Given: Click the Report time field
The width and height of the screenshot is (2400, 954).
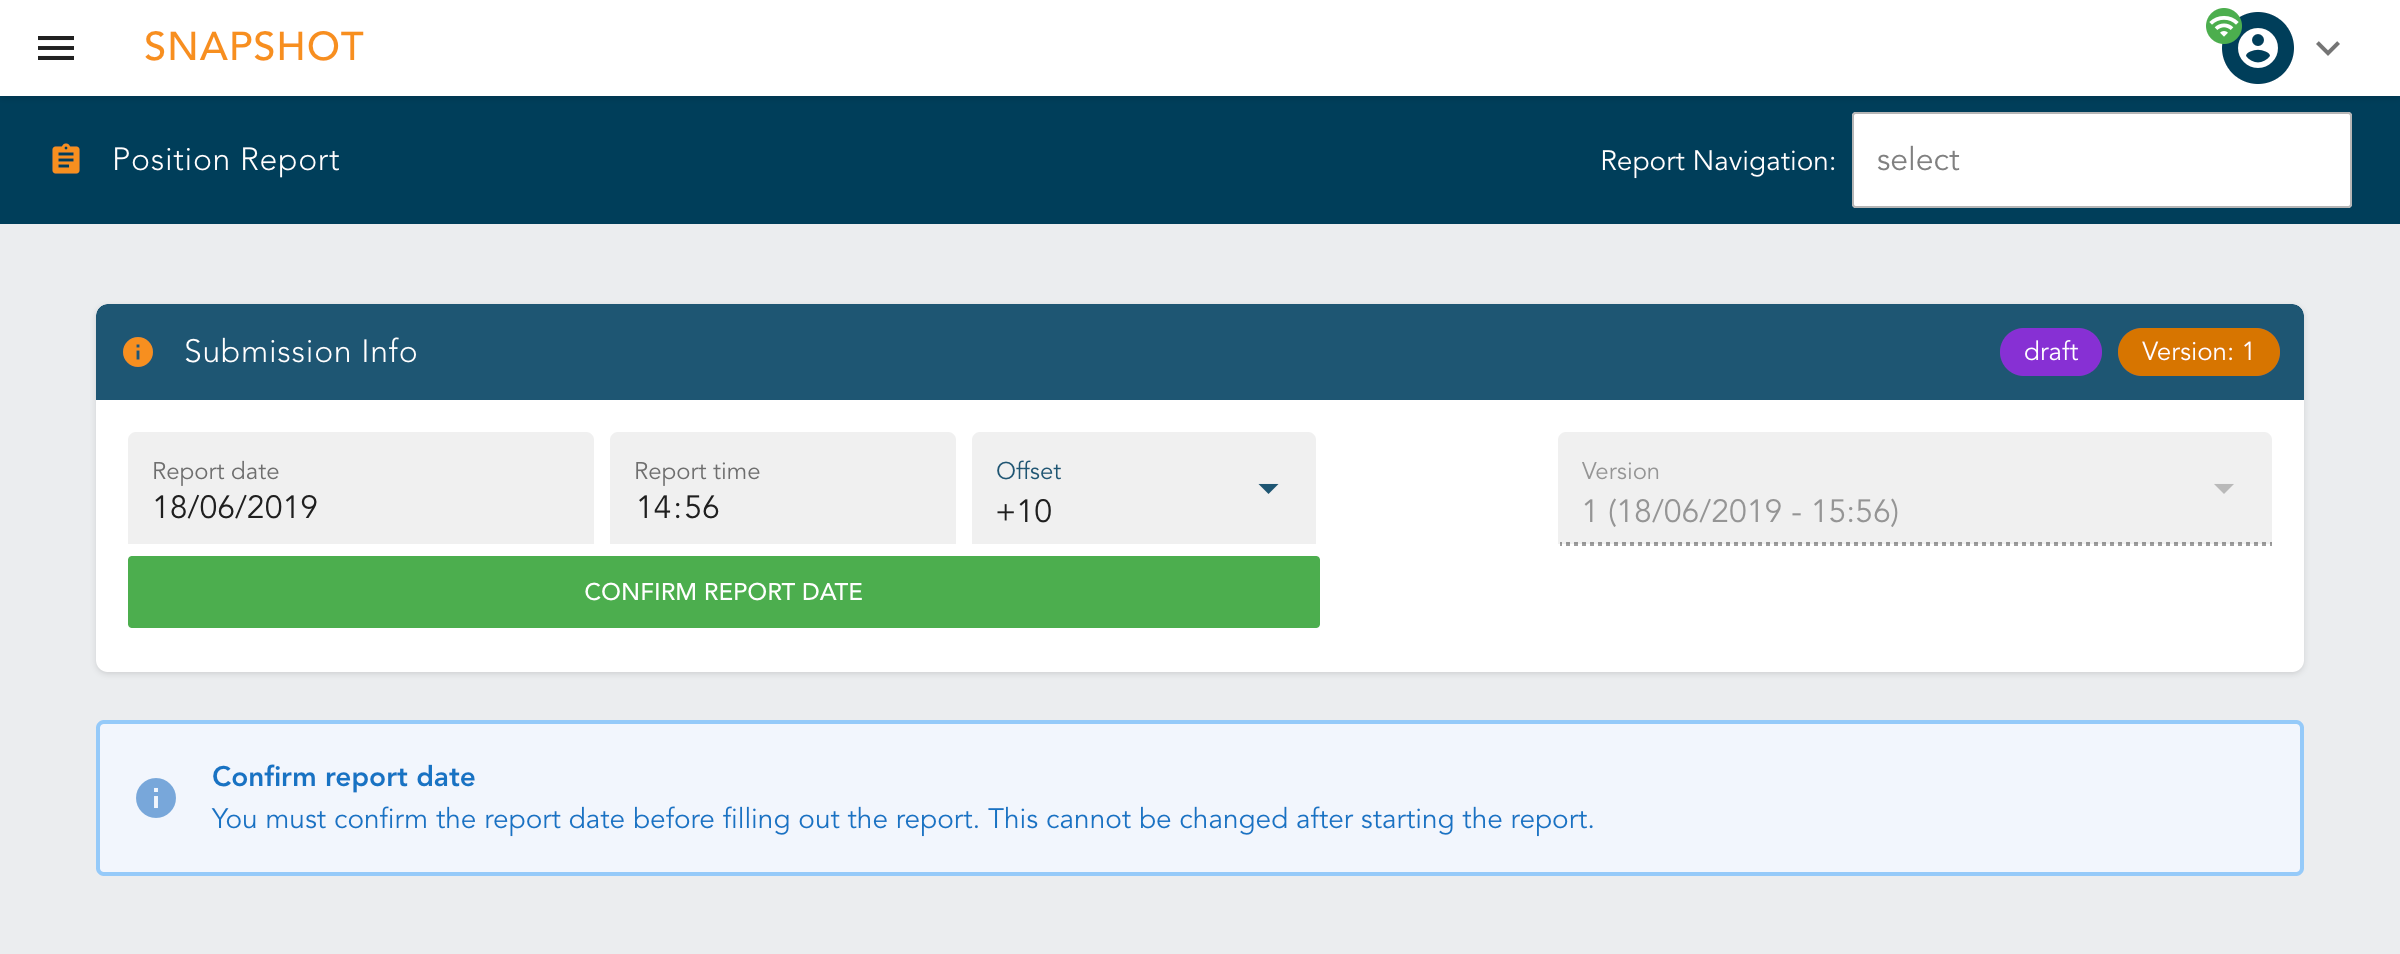Looking at the screenshot, I should click(783, 488).
